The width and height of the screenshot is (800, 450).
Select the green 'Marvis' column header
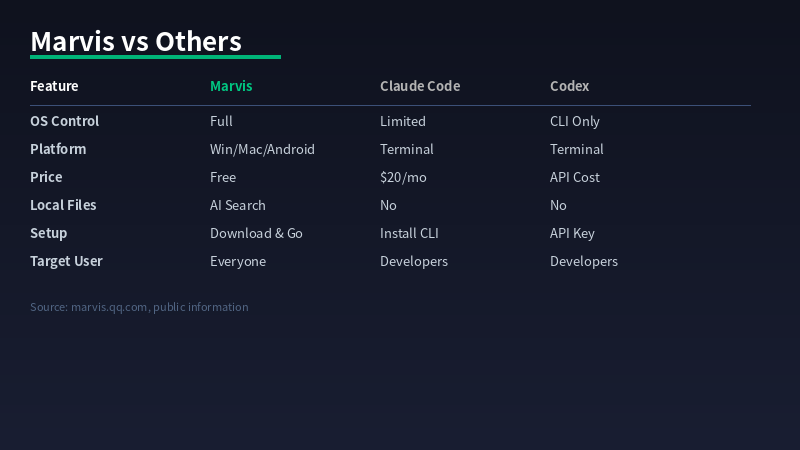pyautogui.click(x=231, y=86)
